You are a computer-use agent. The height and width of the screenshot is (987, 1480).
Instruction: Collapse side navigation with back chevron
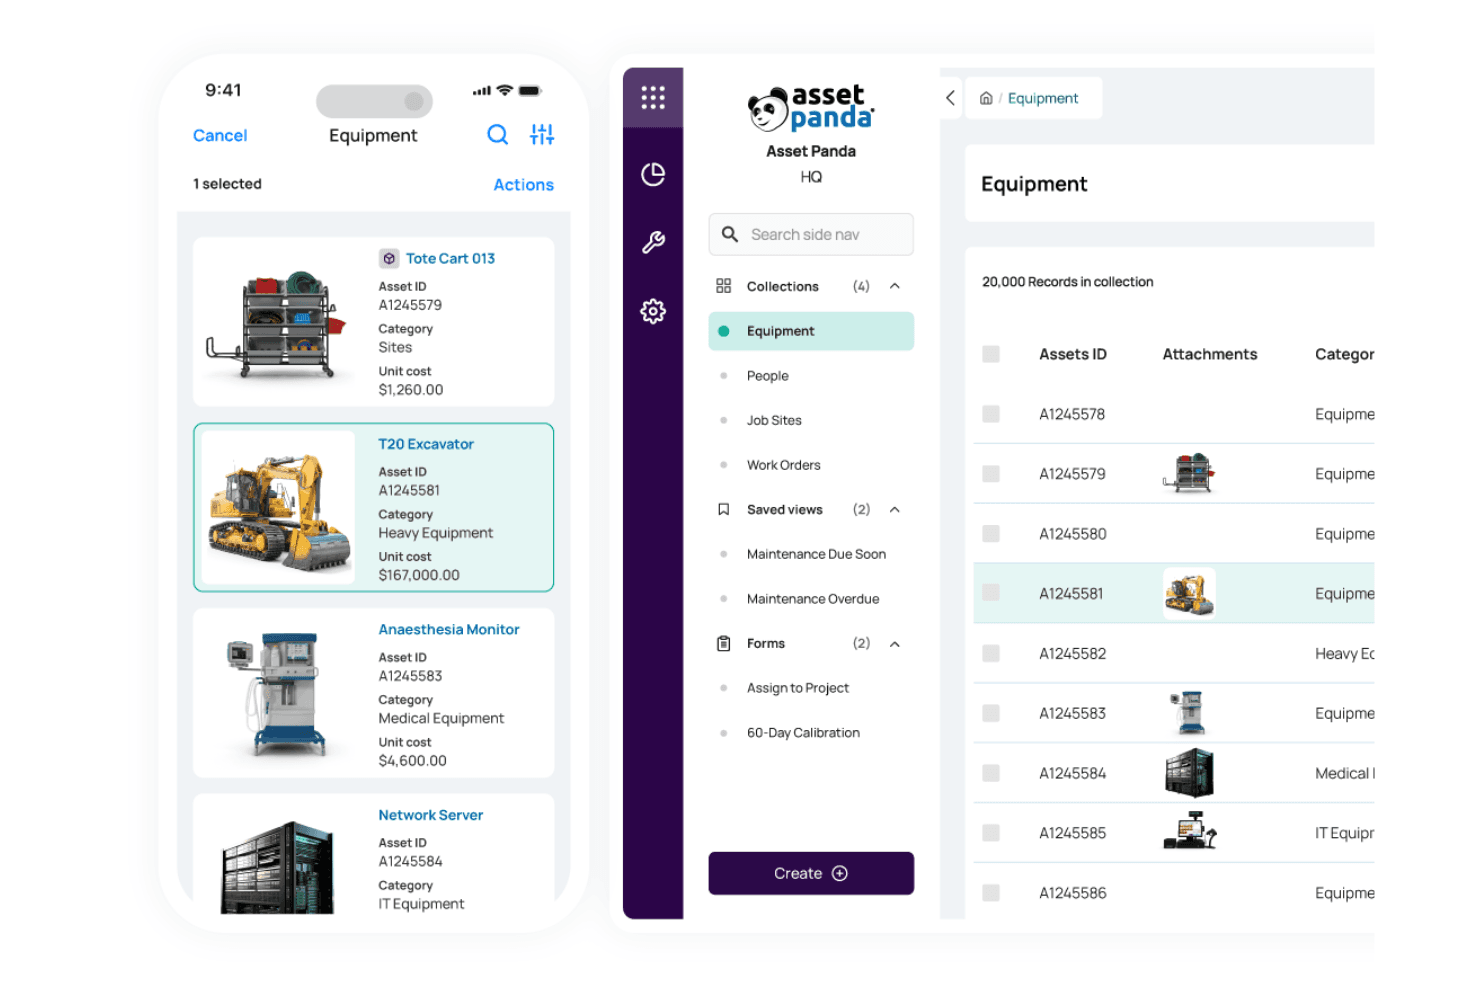(x=950, y=98)
